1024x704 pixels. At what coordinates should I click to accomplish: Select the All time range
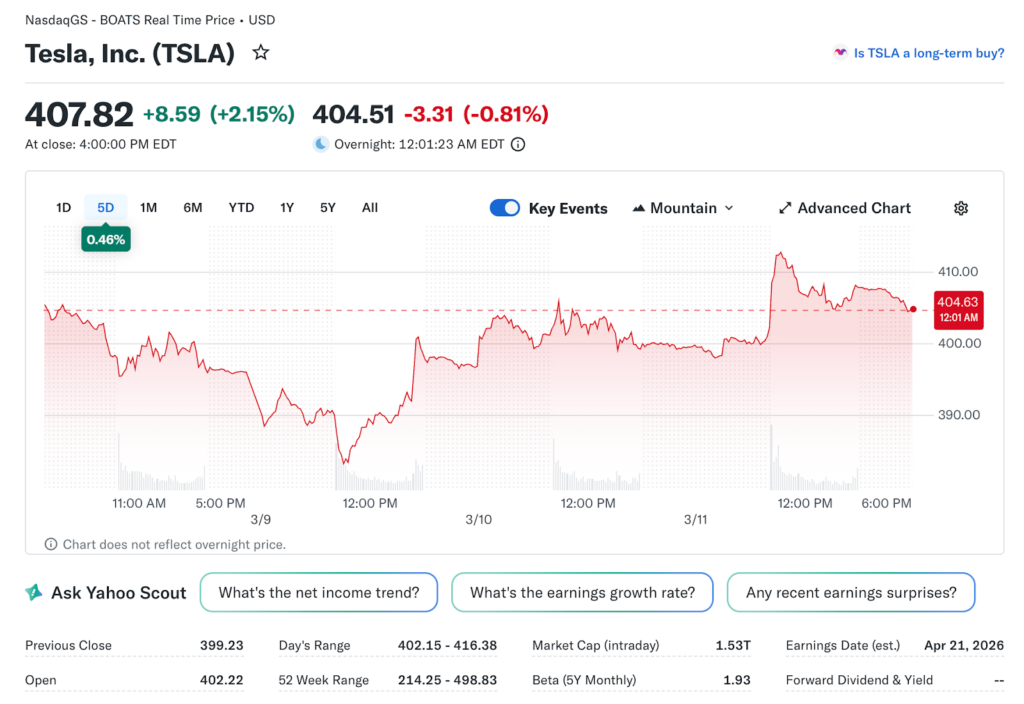370,208
